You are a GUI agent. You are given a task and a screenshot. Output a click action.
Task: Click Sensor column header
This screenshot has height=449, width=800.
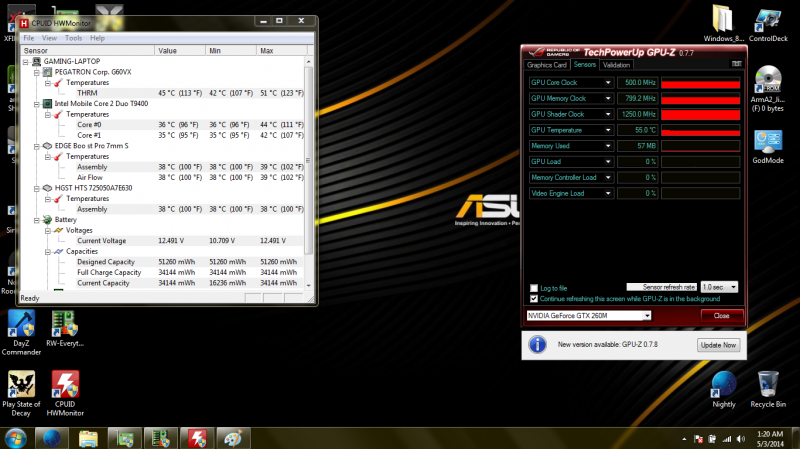click(87, 51)
